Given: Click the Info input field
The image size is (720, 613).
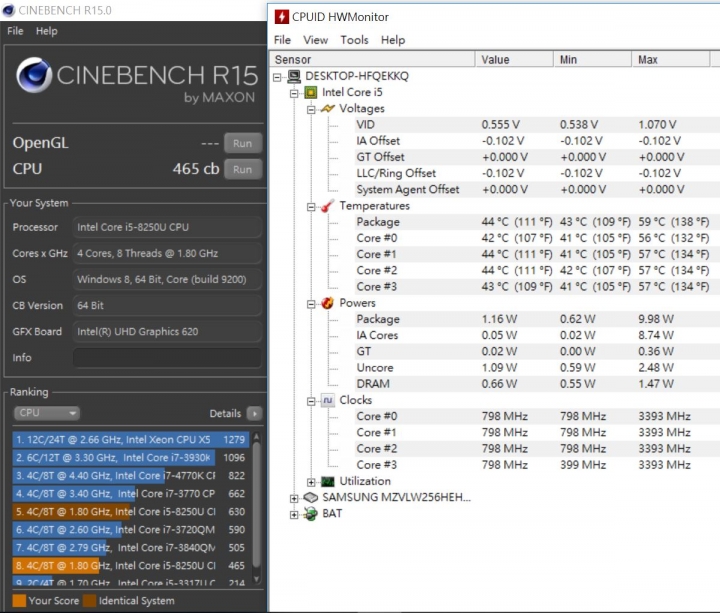Looking at the screenshot, I should point(167,358).
